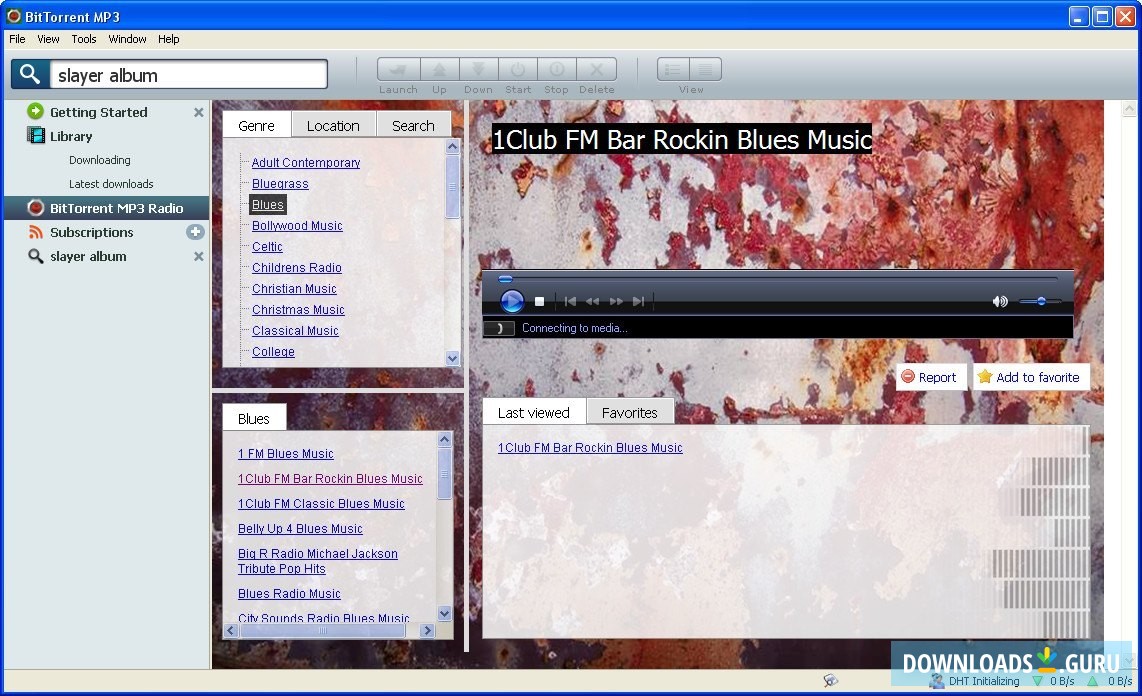Click the Start toolbar button
This screenshot has height=696, width=1142.
click(518, 70)
